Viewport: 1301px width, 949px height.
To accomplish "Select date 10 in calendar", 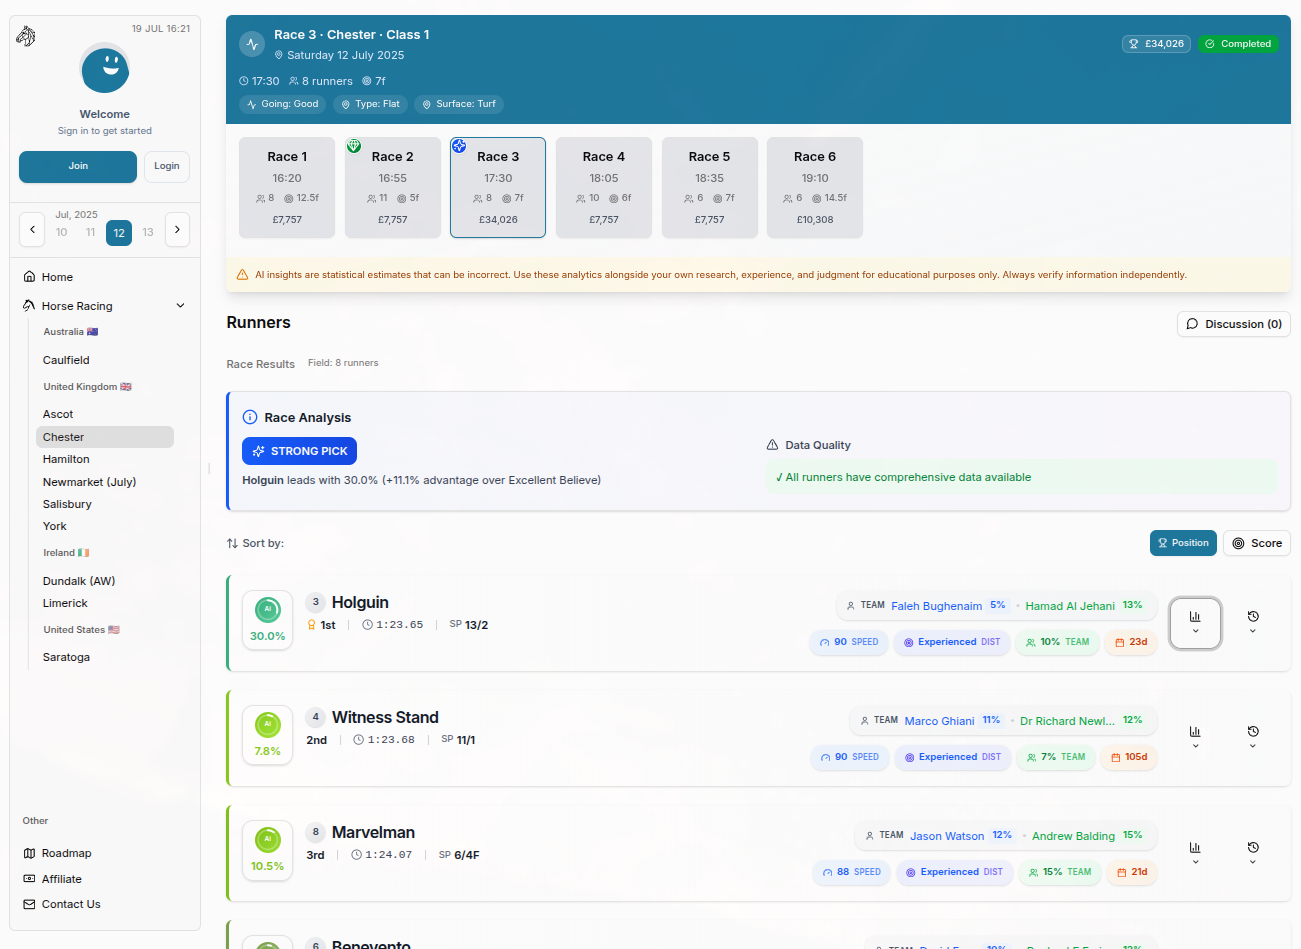I will [62, 232].
